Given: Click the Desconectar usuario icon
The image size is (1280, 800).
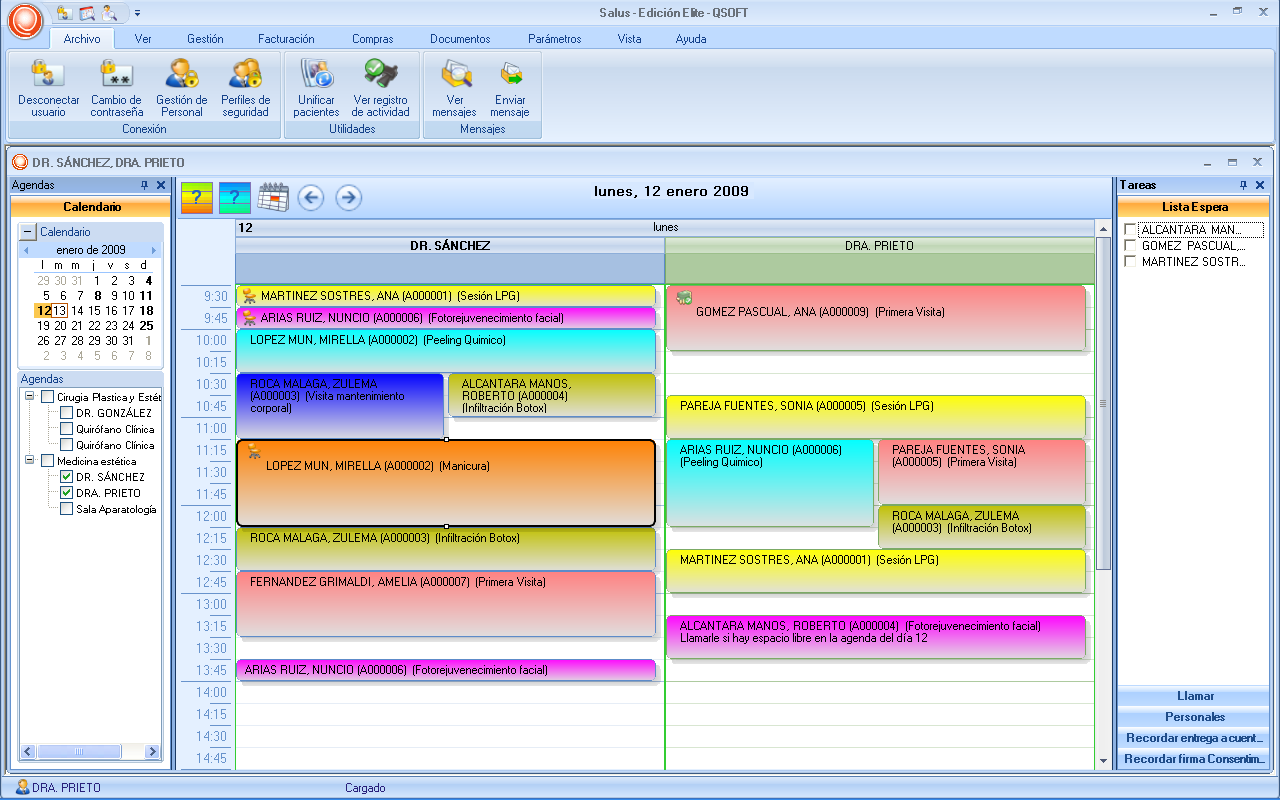Looking at the screenshot, I should 48,76.
